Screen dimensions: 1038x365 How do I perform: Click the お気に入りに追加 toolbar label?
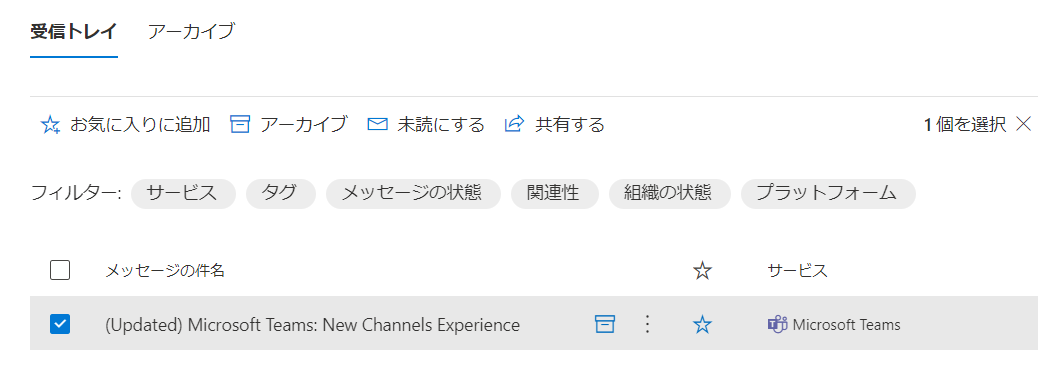(140, 125)
